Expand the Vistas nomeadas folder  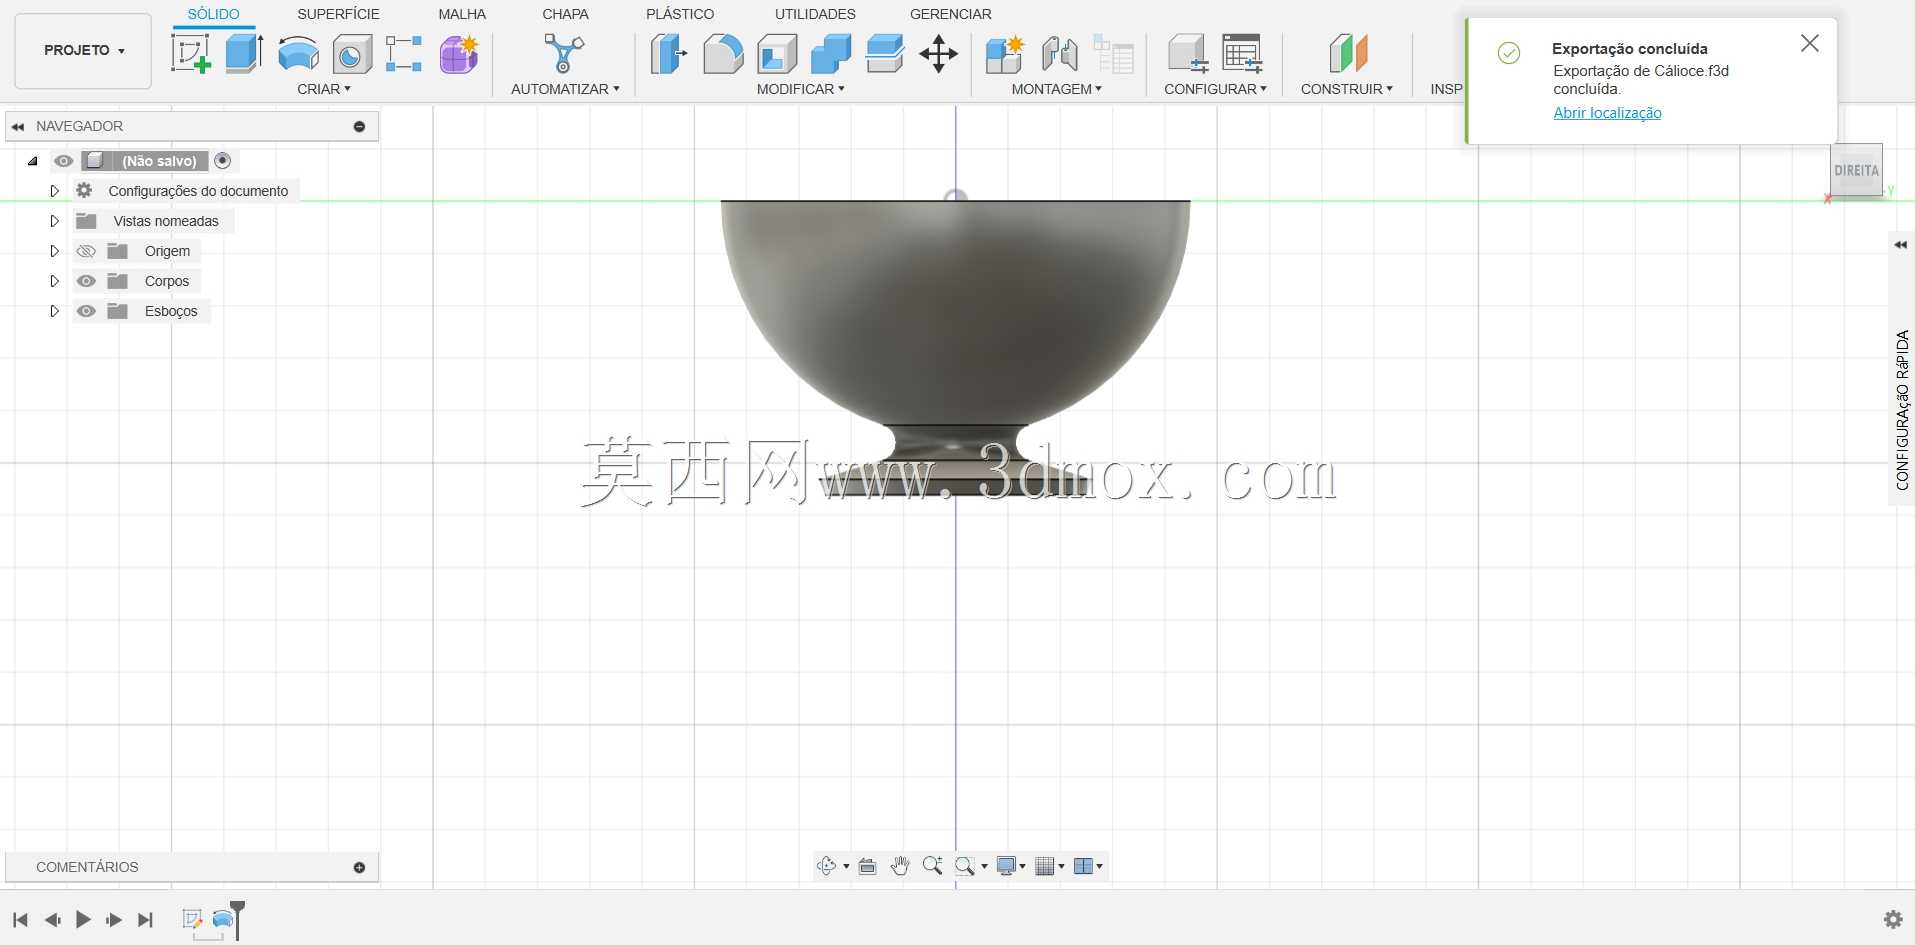pyautogui.click(x=55, y=221)
